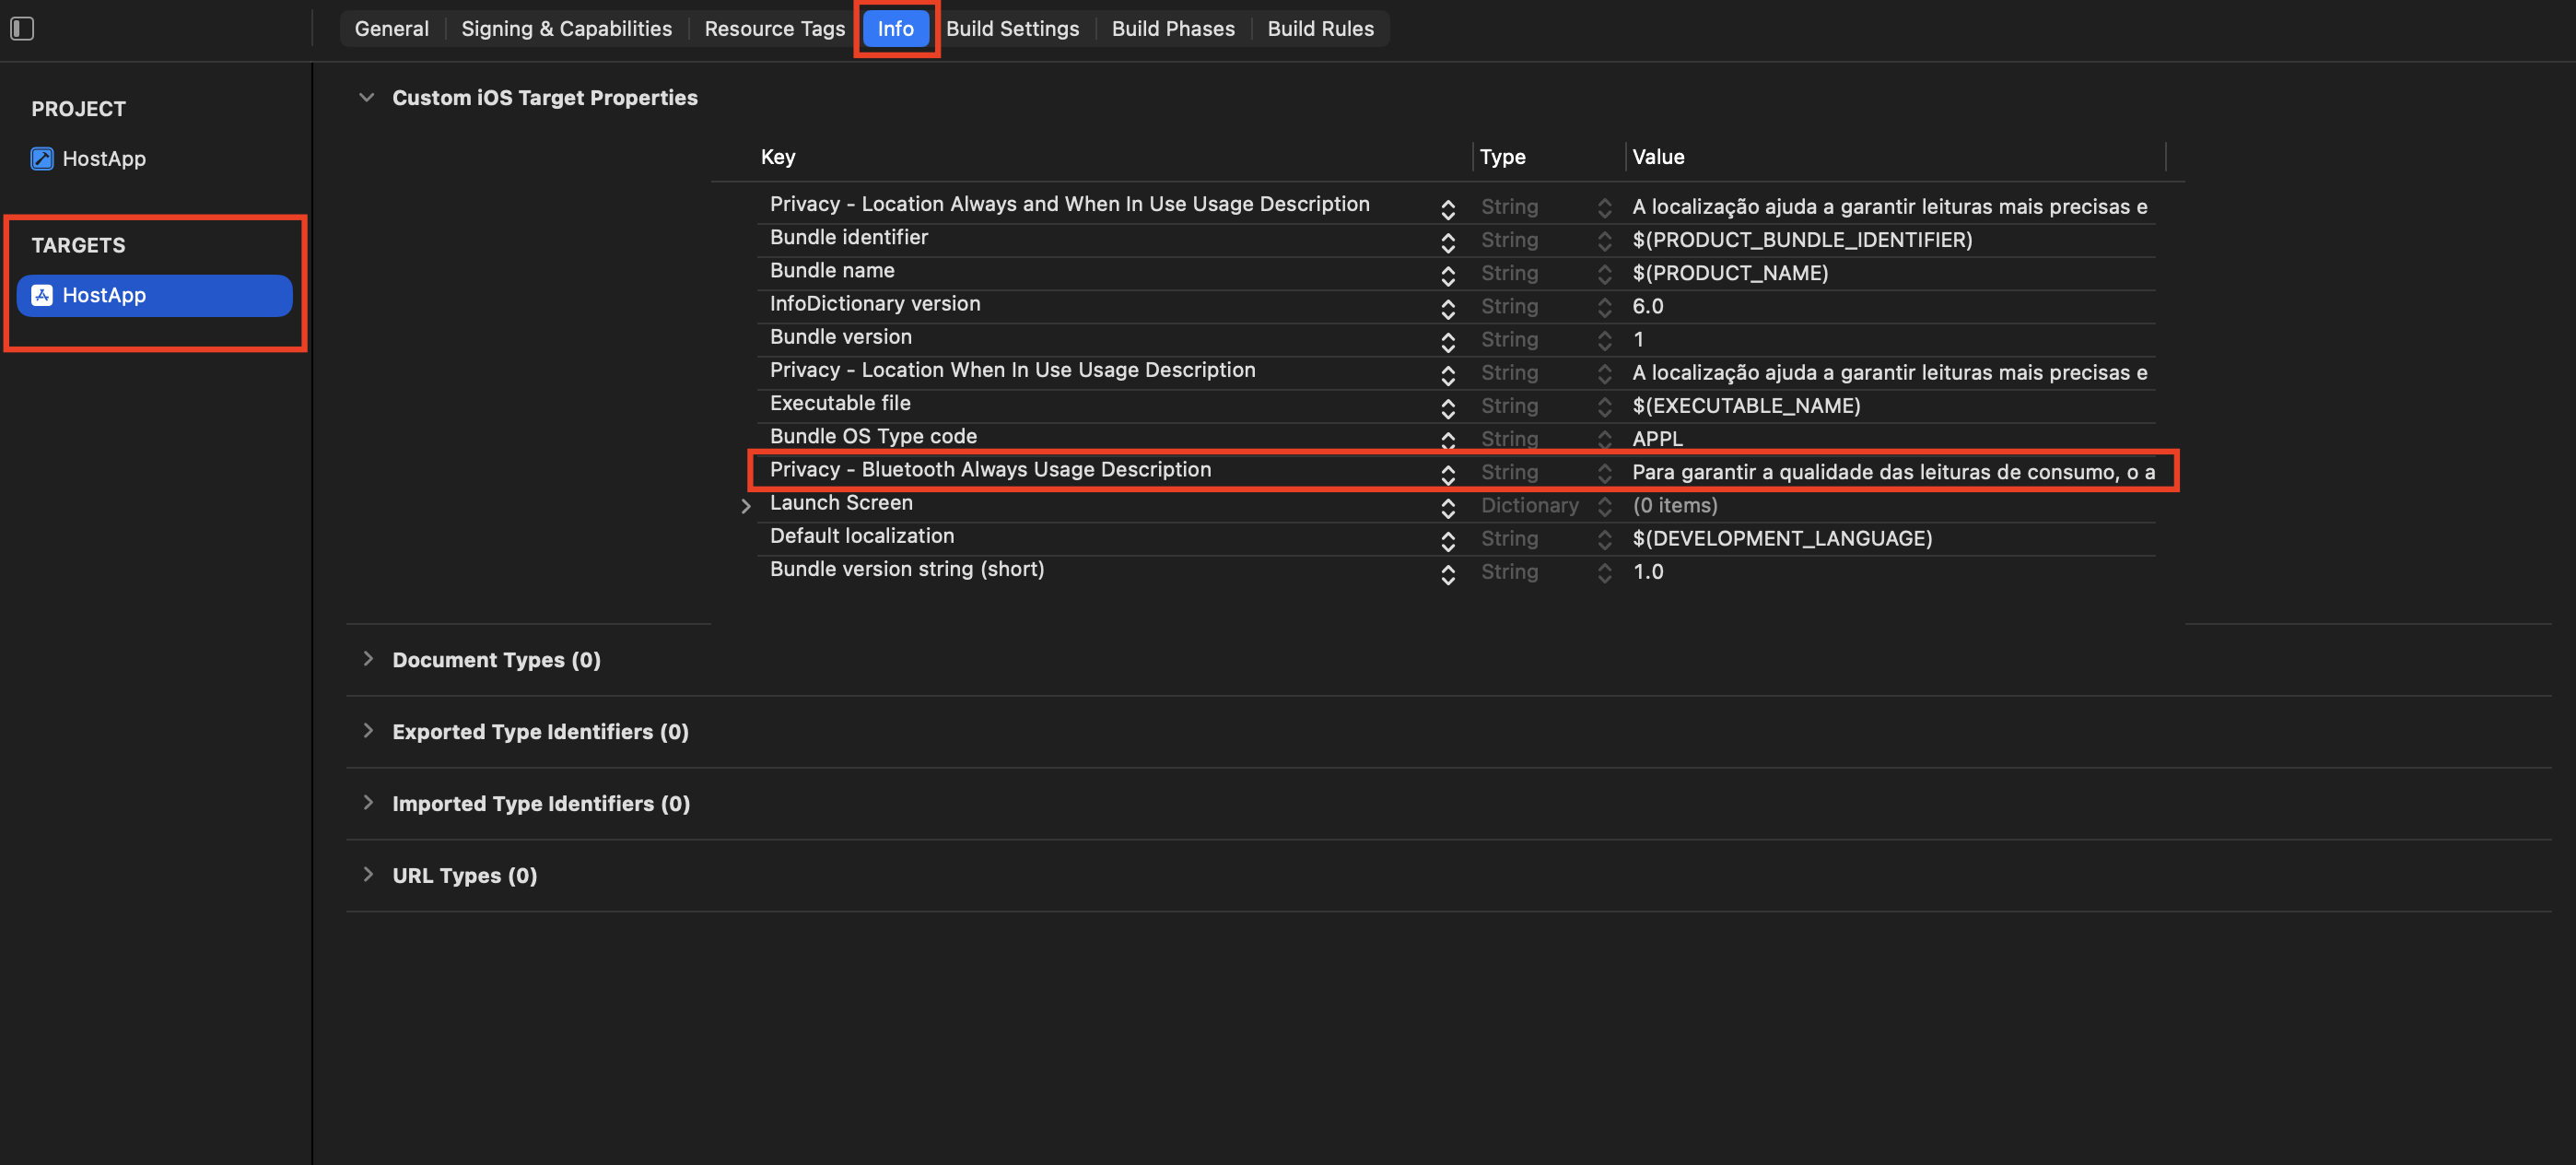2576x1165 pixels.
Task: Open key stepper for Executable file row
Action: [x=1447, y=408]
